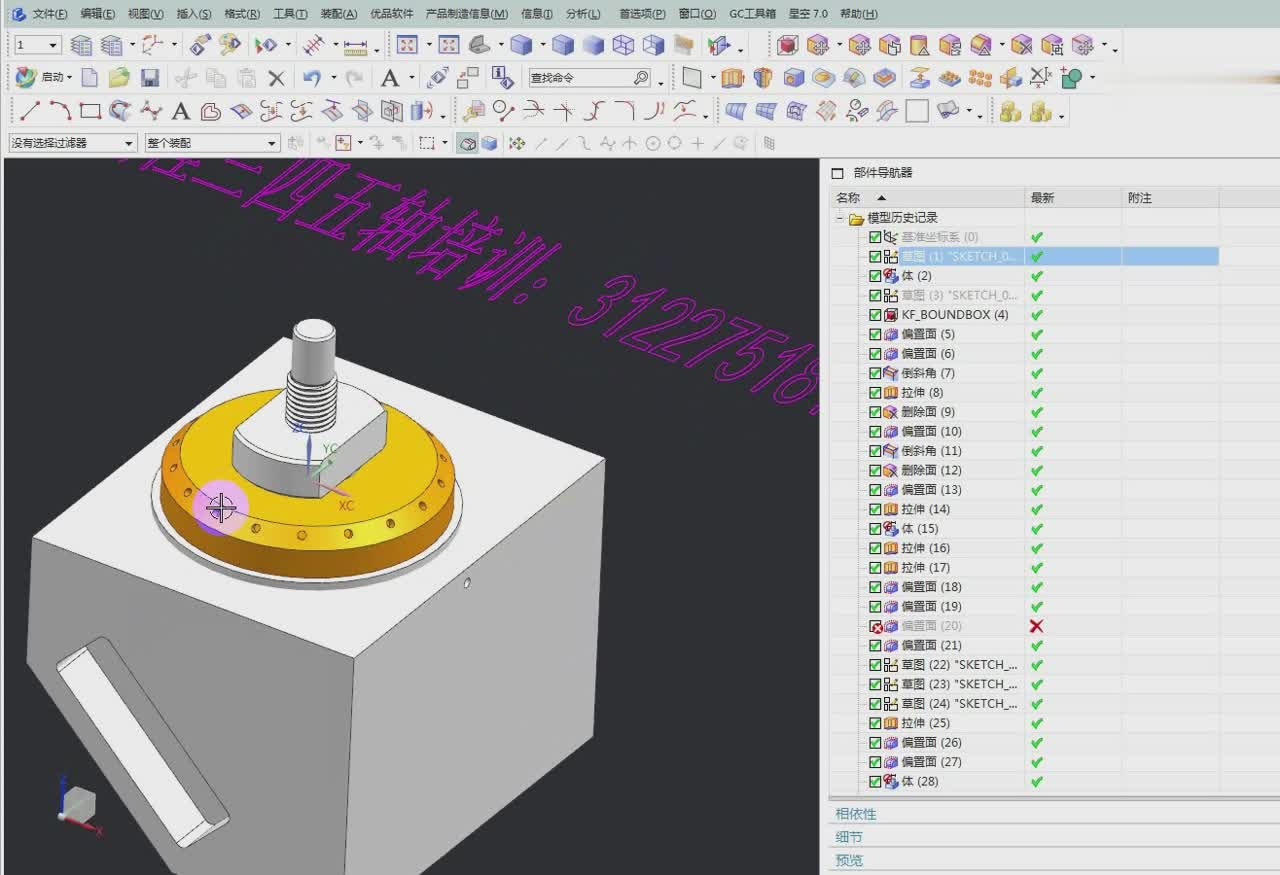Viewport: 1280px width, 875px height.
Task: Click the Paste clipboard icon
Action: [x=246, y=78]
